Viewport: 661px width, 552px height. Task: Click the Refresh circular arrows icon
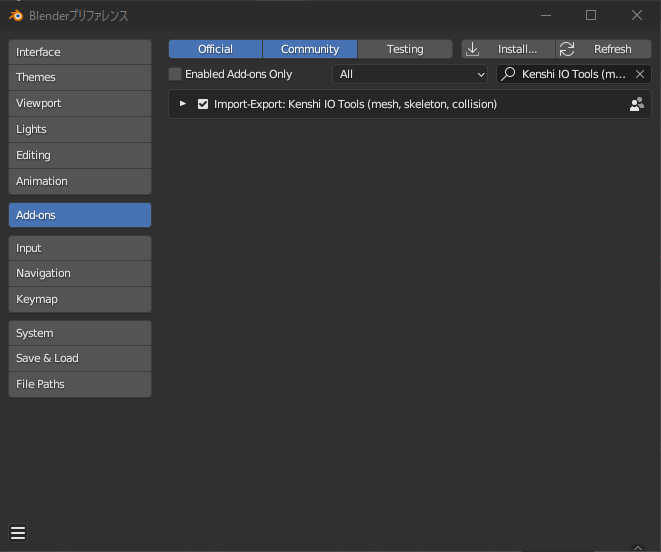click(x=567, y=49)
